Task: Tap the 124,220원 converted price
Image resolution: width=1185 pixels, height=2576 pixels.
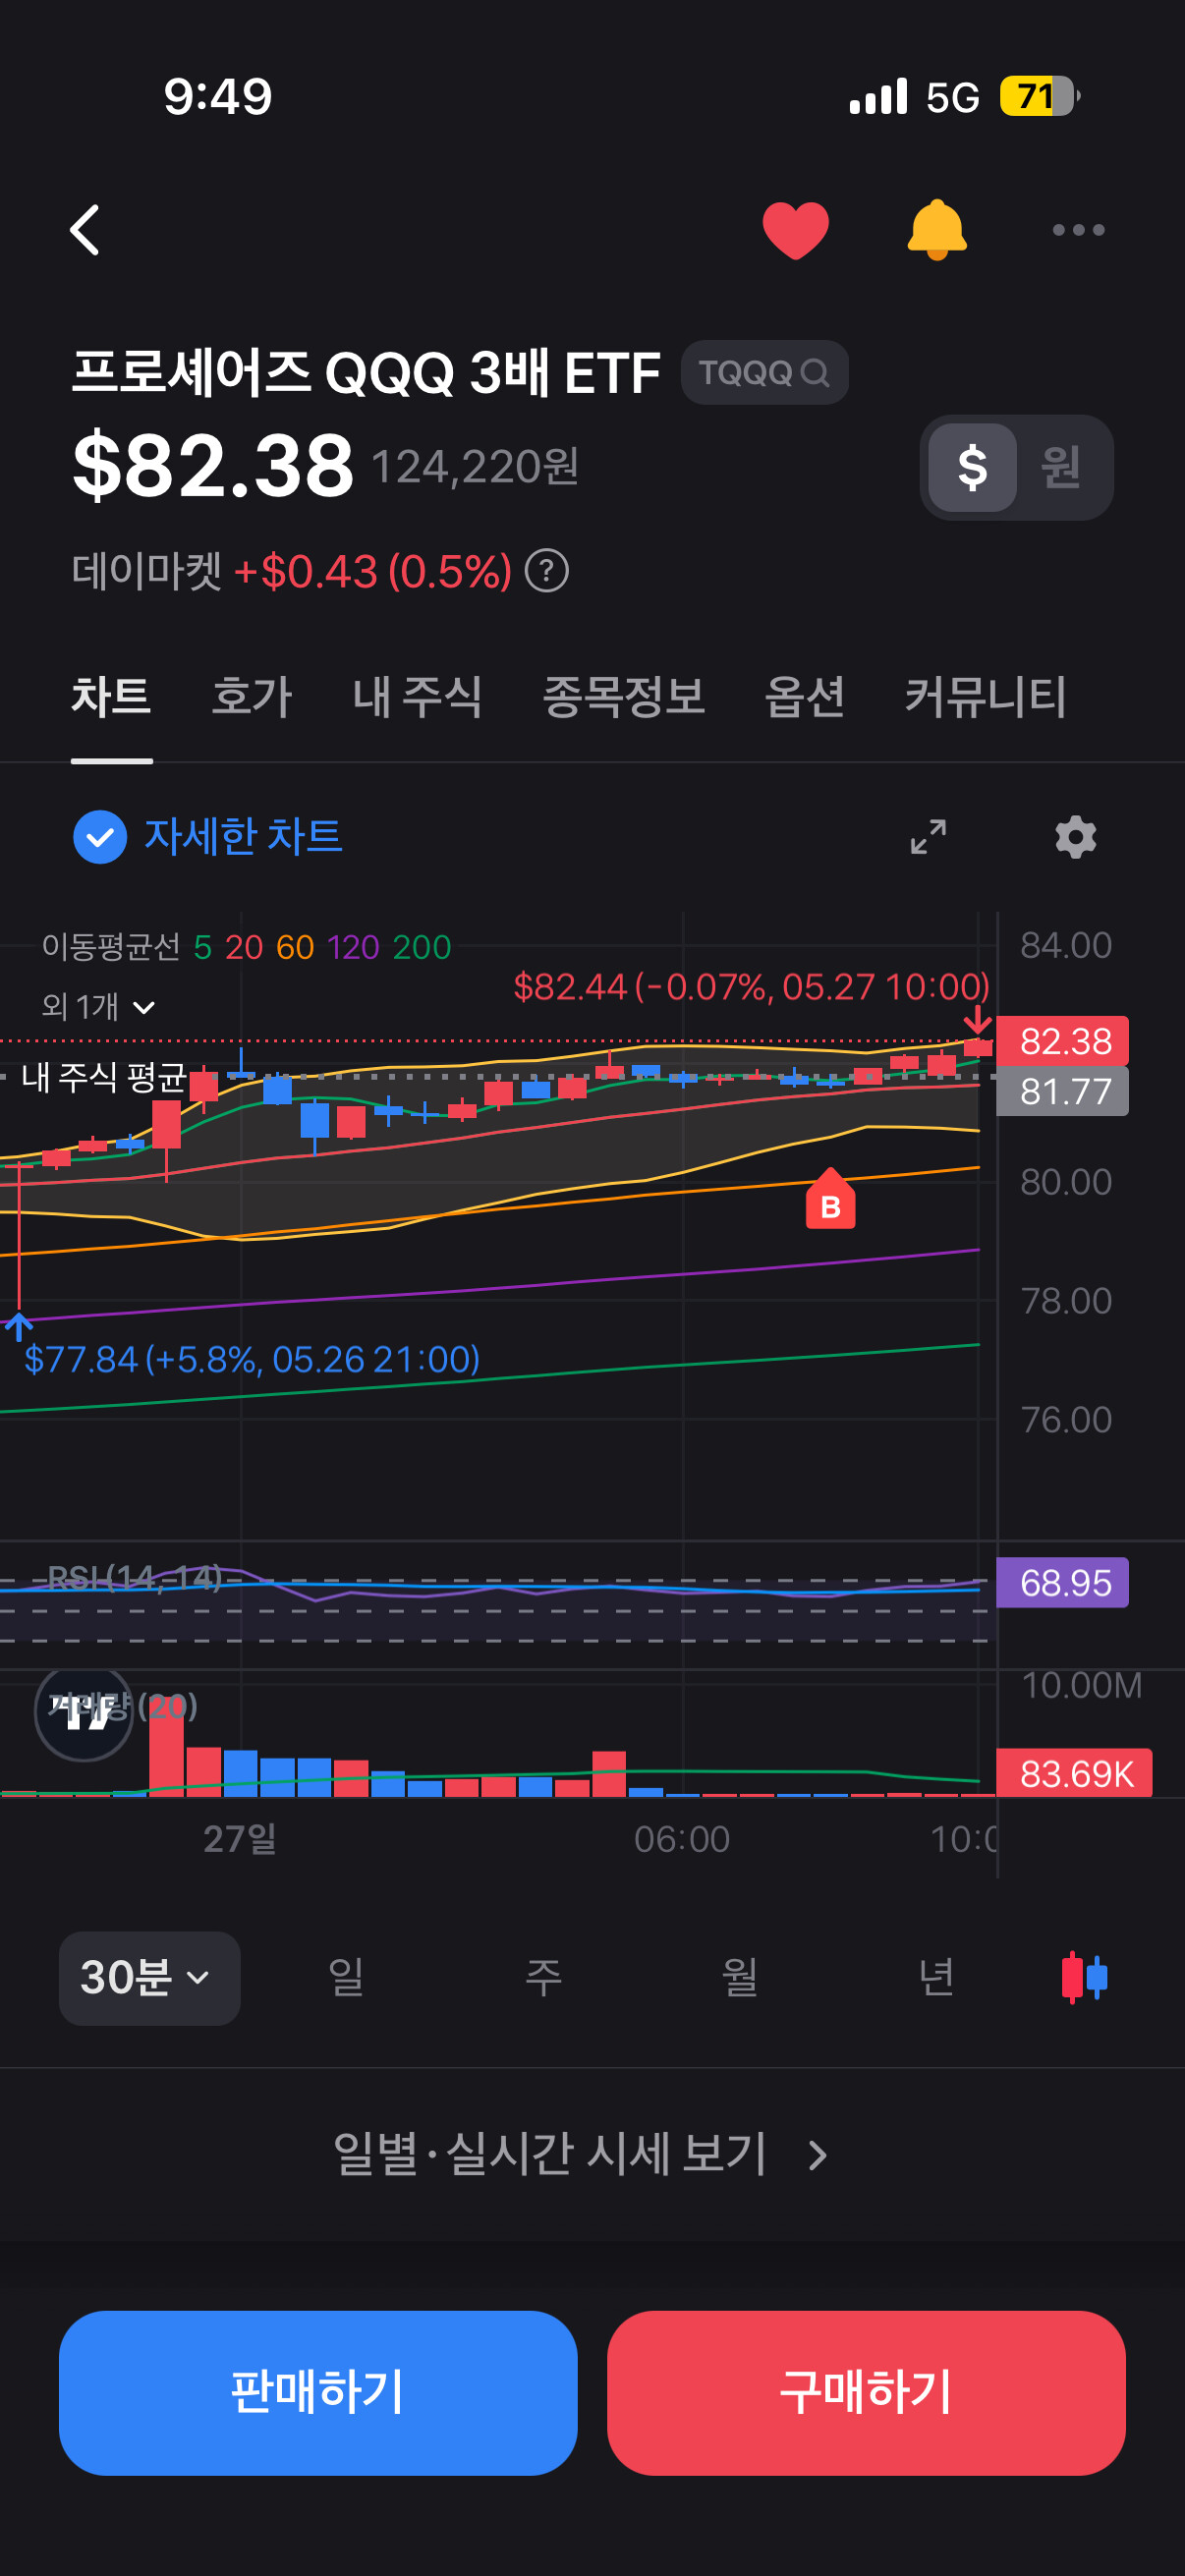Action: (x=475, y=467)
